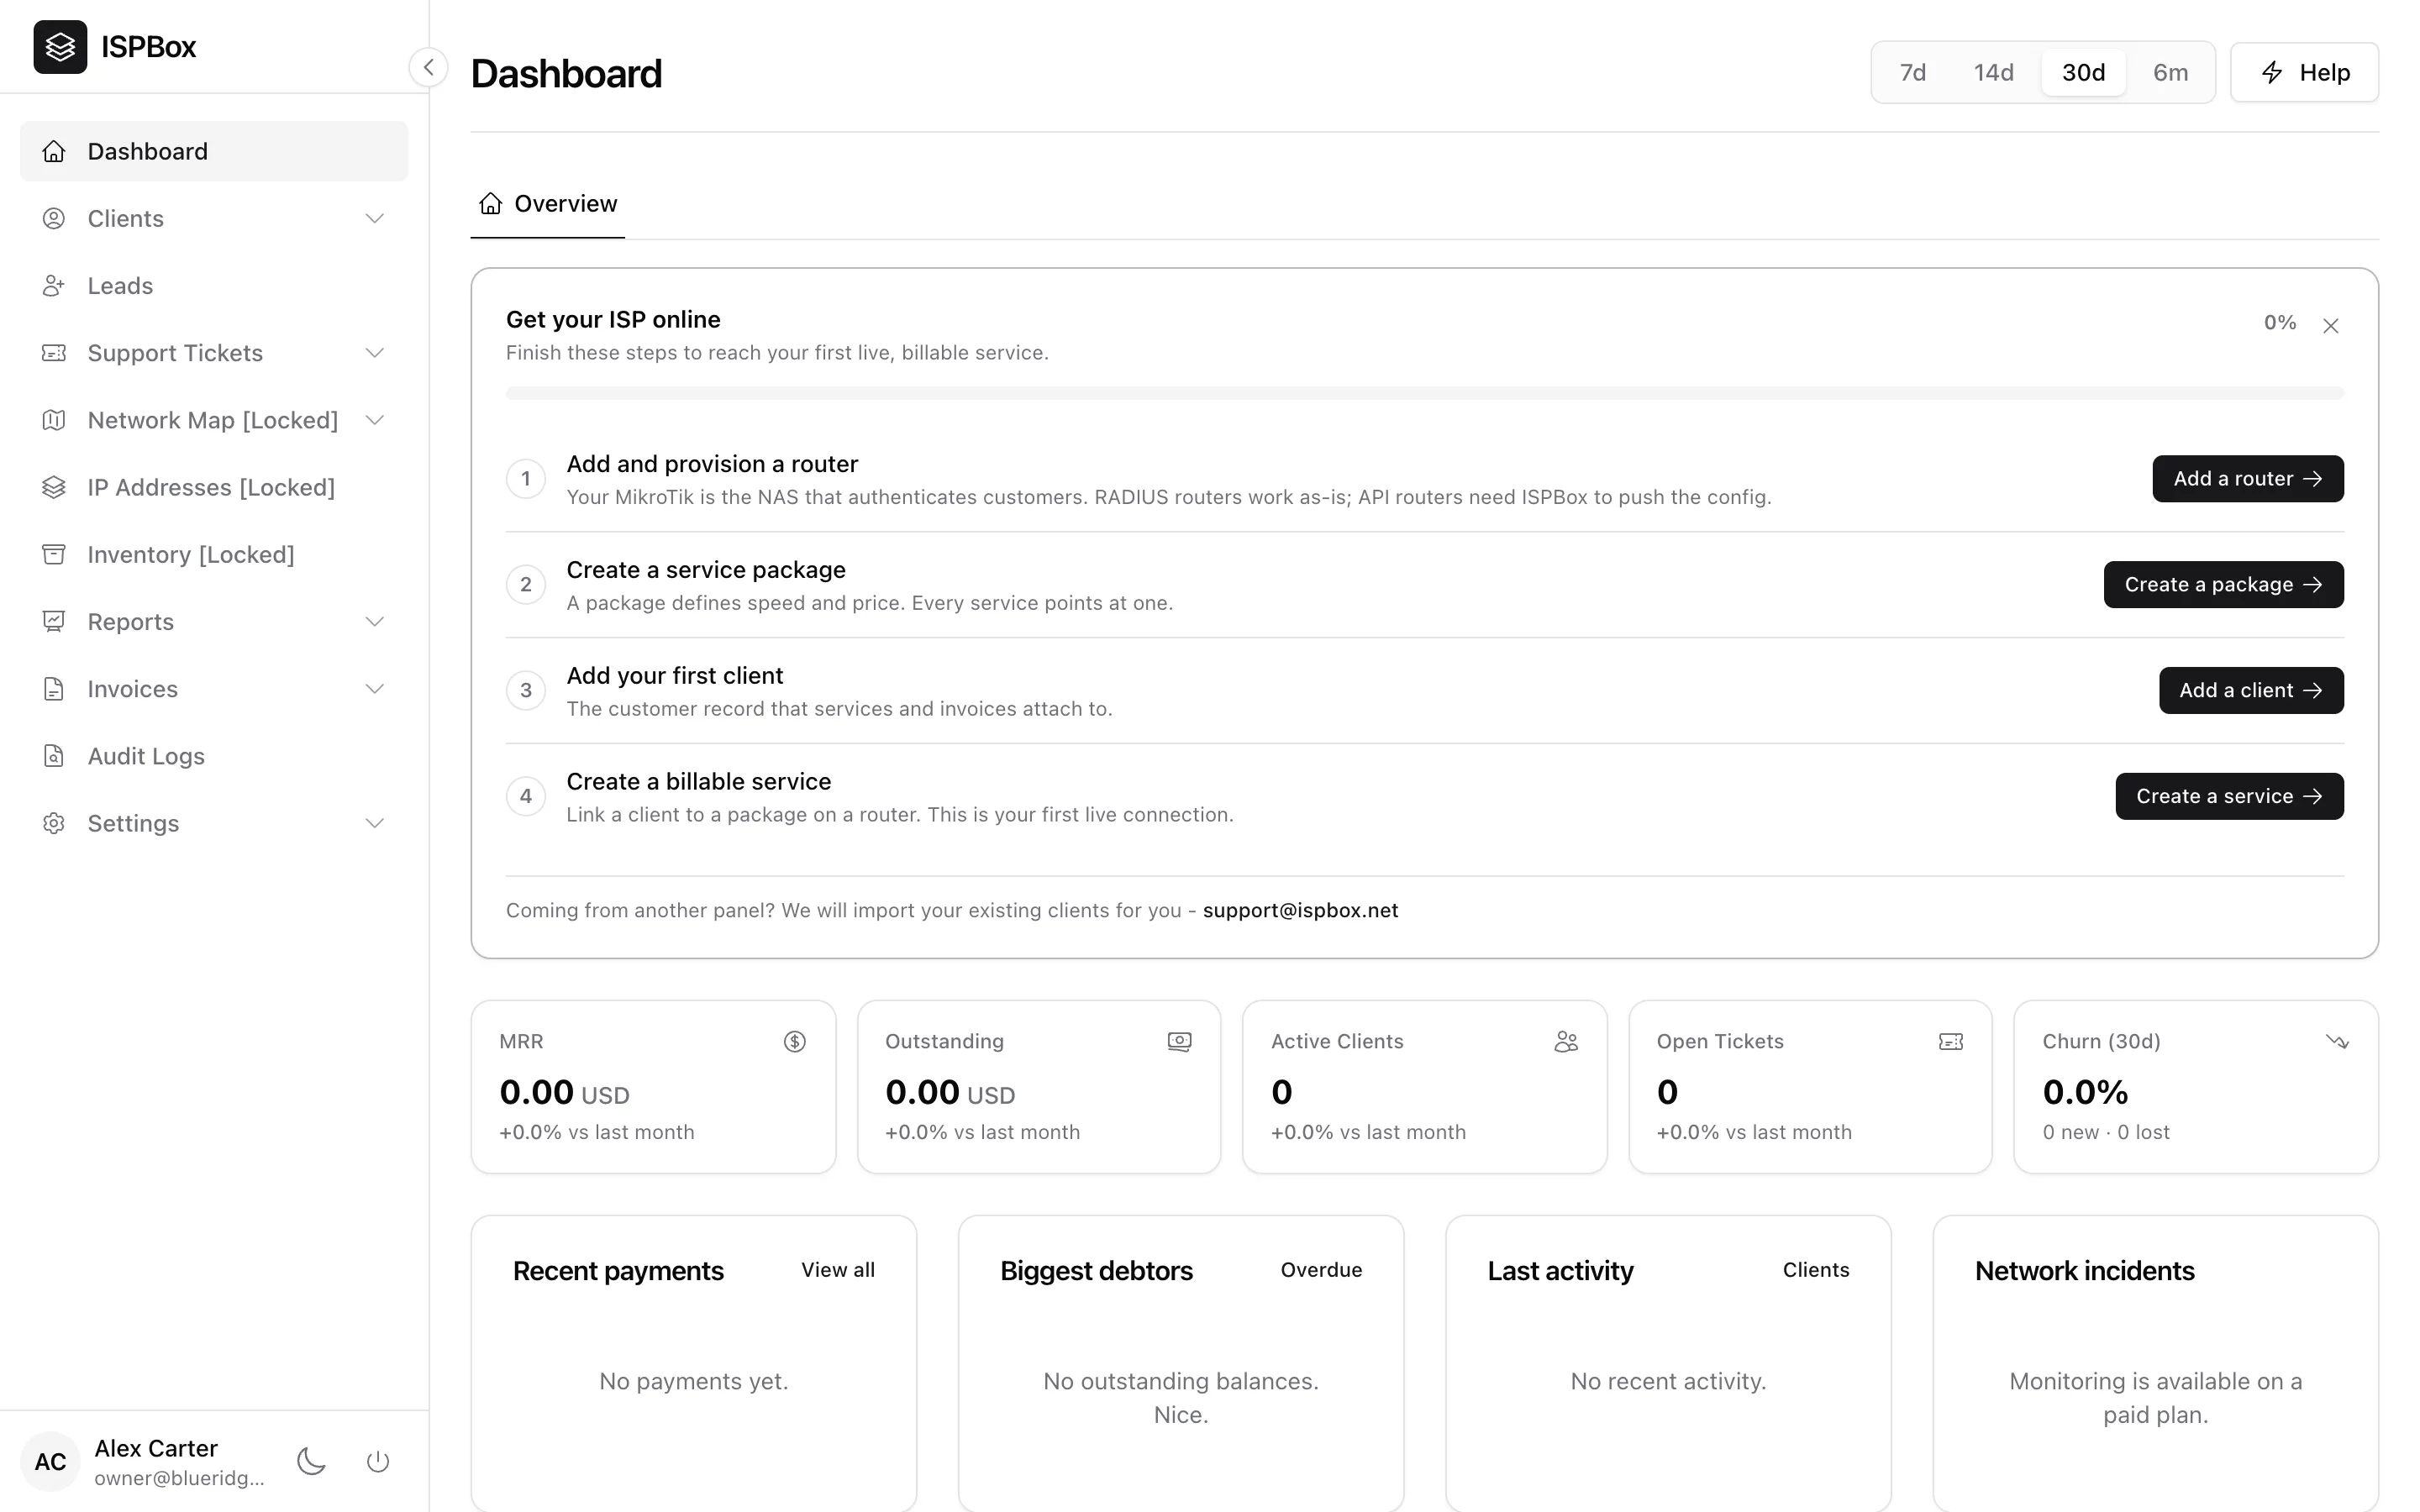Click the Network incidents heading
Image resolution: width=2420 pixels, height=1512 pixels.
(x=2084, y=1271)
